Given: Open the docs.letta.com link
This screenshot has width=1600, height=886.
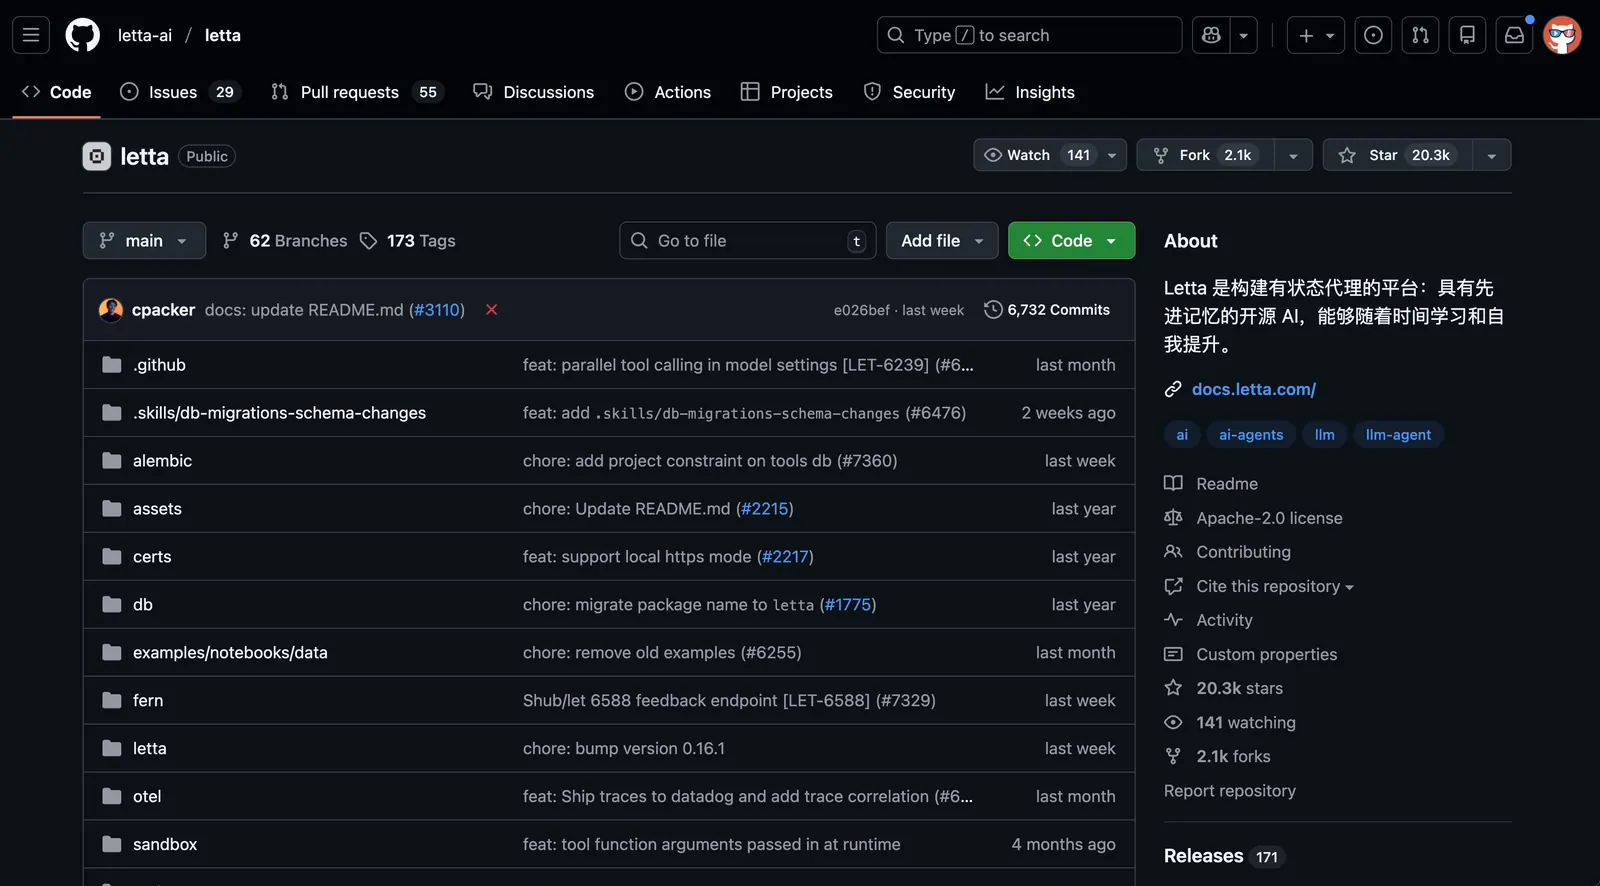Looking at the screenshot, I should 1254,389.
